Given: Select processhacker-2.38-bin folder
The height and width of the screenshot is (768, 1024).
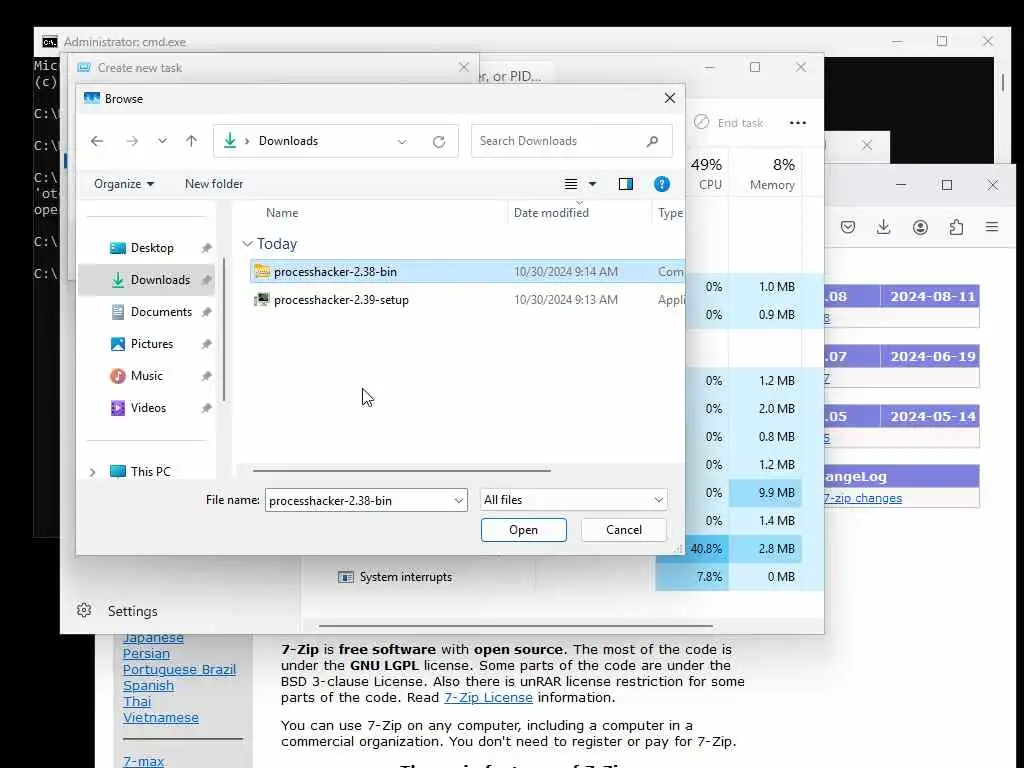Looking at the screenshot, I should coord(467,272).
